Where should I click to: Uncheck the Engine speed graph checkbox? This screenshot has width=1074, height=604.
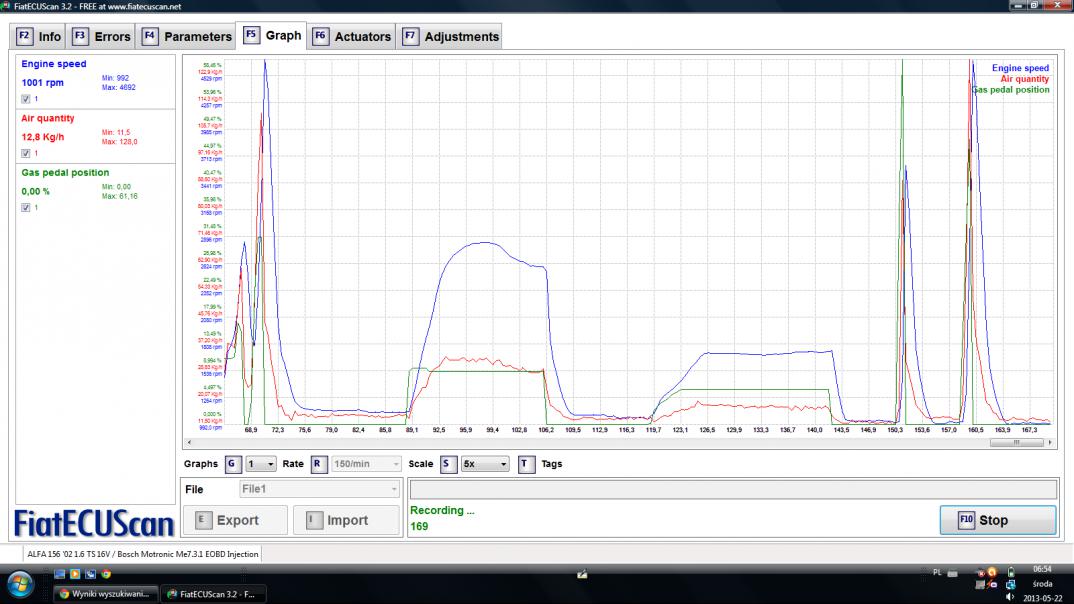(x=26, y=99)
